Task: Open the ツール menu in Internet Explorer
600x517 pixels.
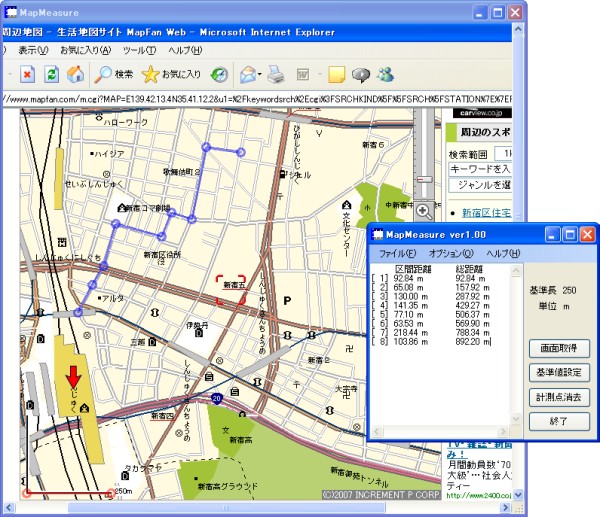Action: point(139,50)
